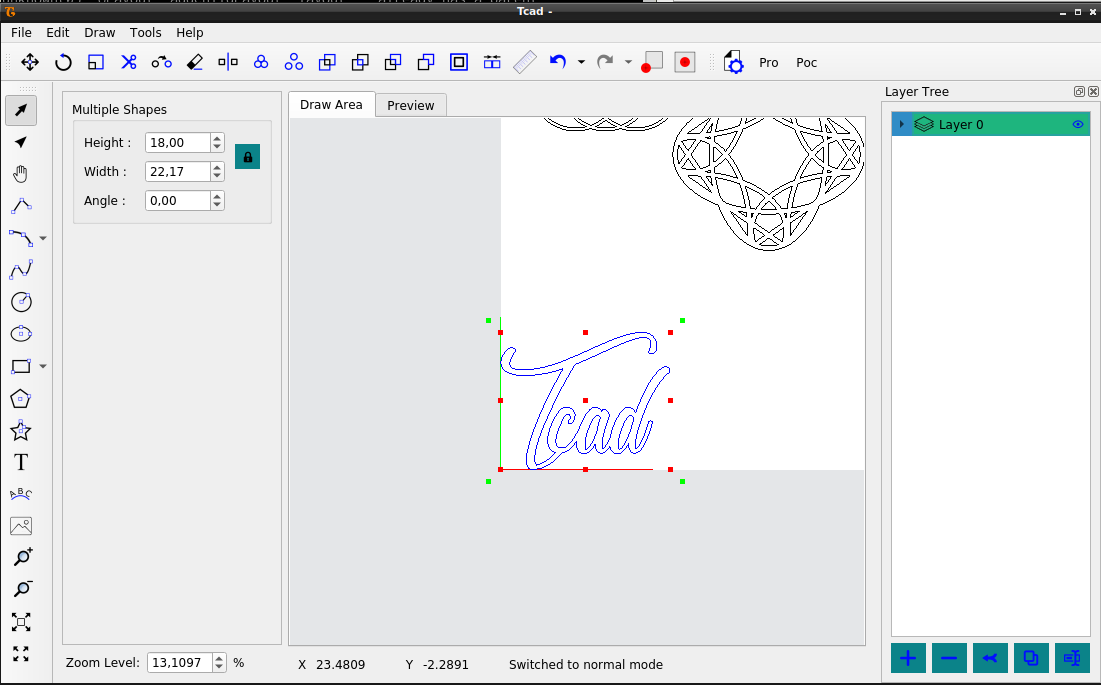Add a new layer with plus button
The height and width of the screenshot is (685, 1101).
pyautogui.click(x=908, y=658)
